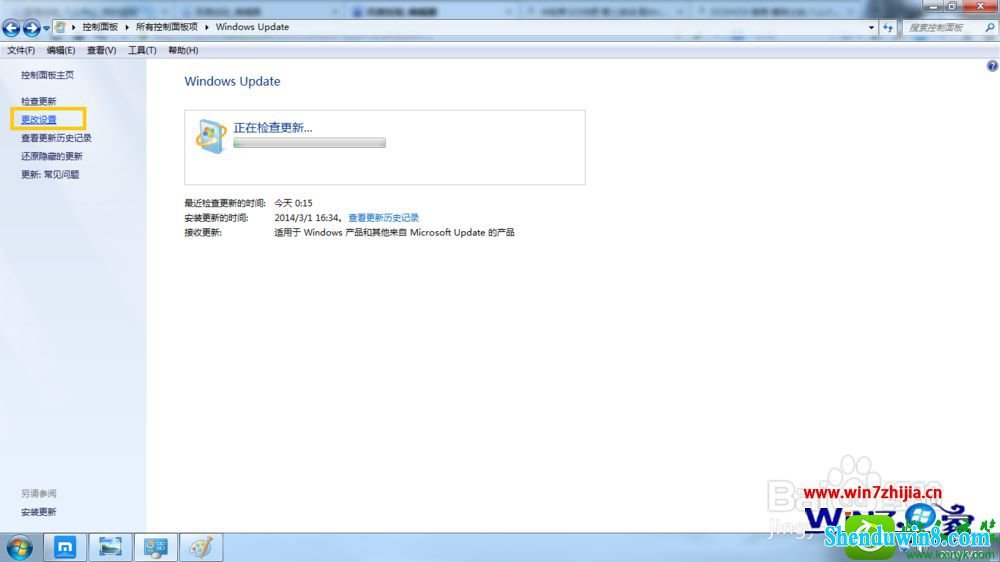Click 正在检查更新... status text
Image resolution: width=1000 pixels, height=562 pixels.
[273, 128]
